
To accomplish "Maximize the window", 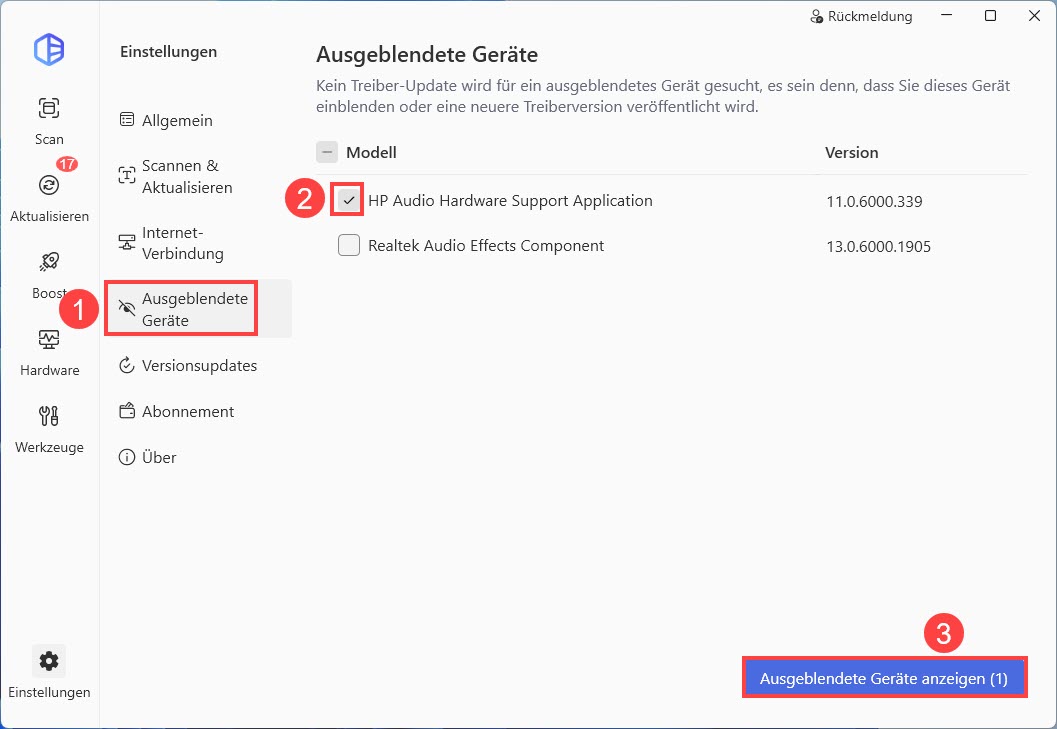I will pyautogui.click(x=990, y=16).
